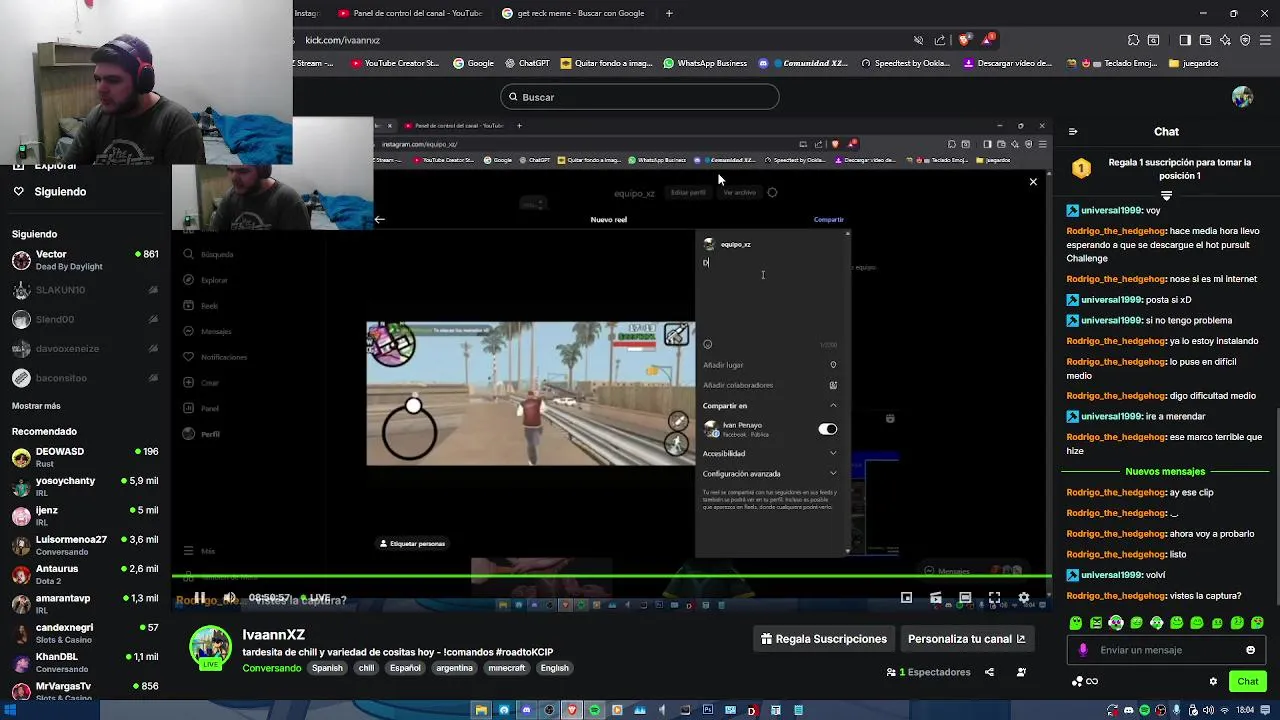Open Photoshop from the taskbar

707,710
